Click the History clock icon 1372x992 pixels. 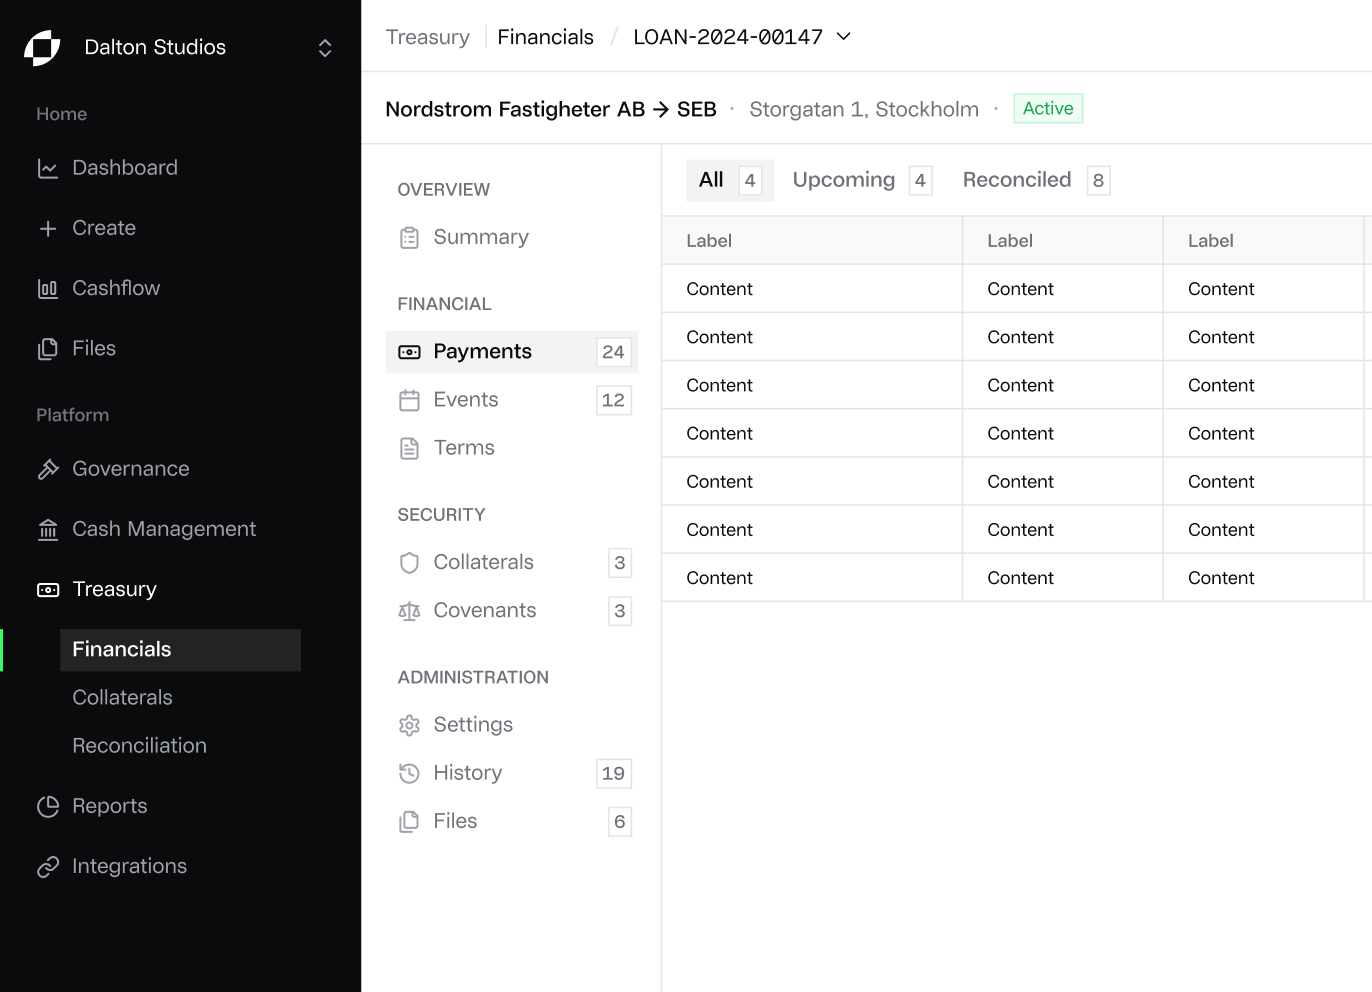[409, 773]
